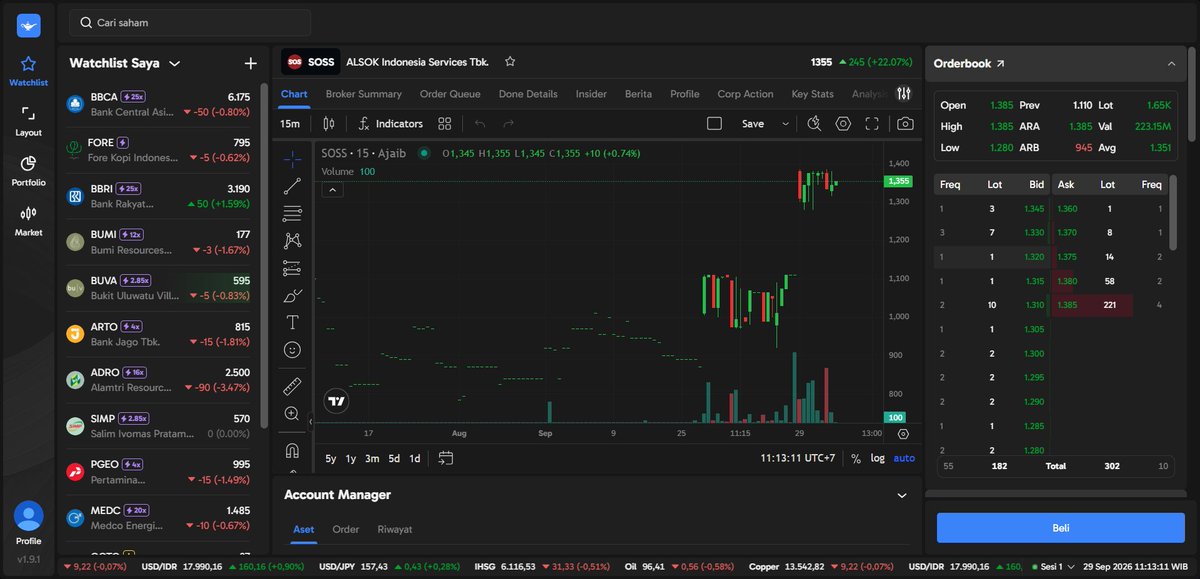The image size is (1200, 579).
Task: Set chart range to 5y
Action: 331,458
